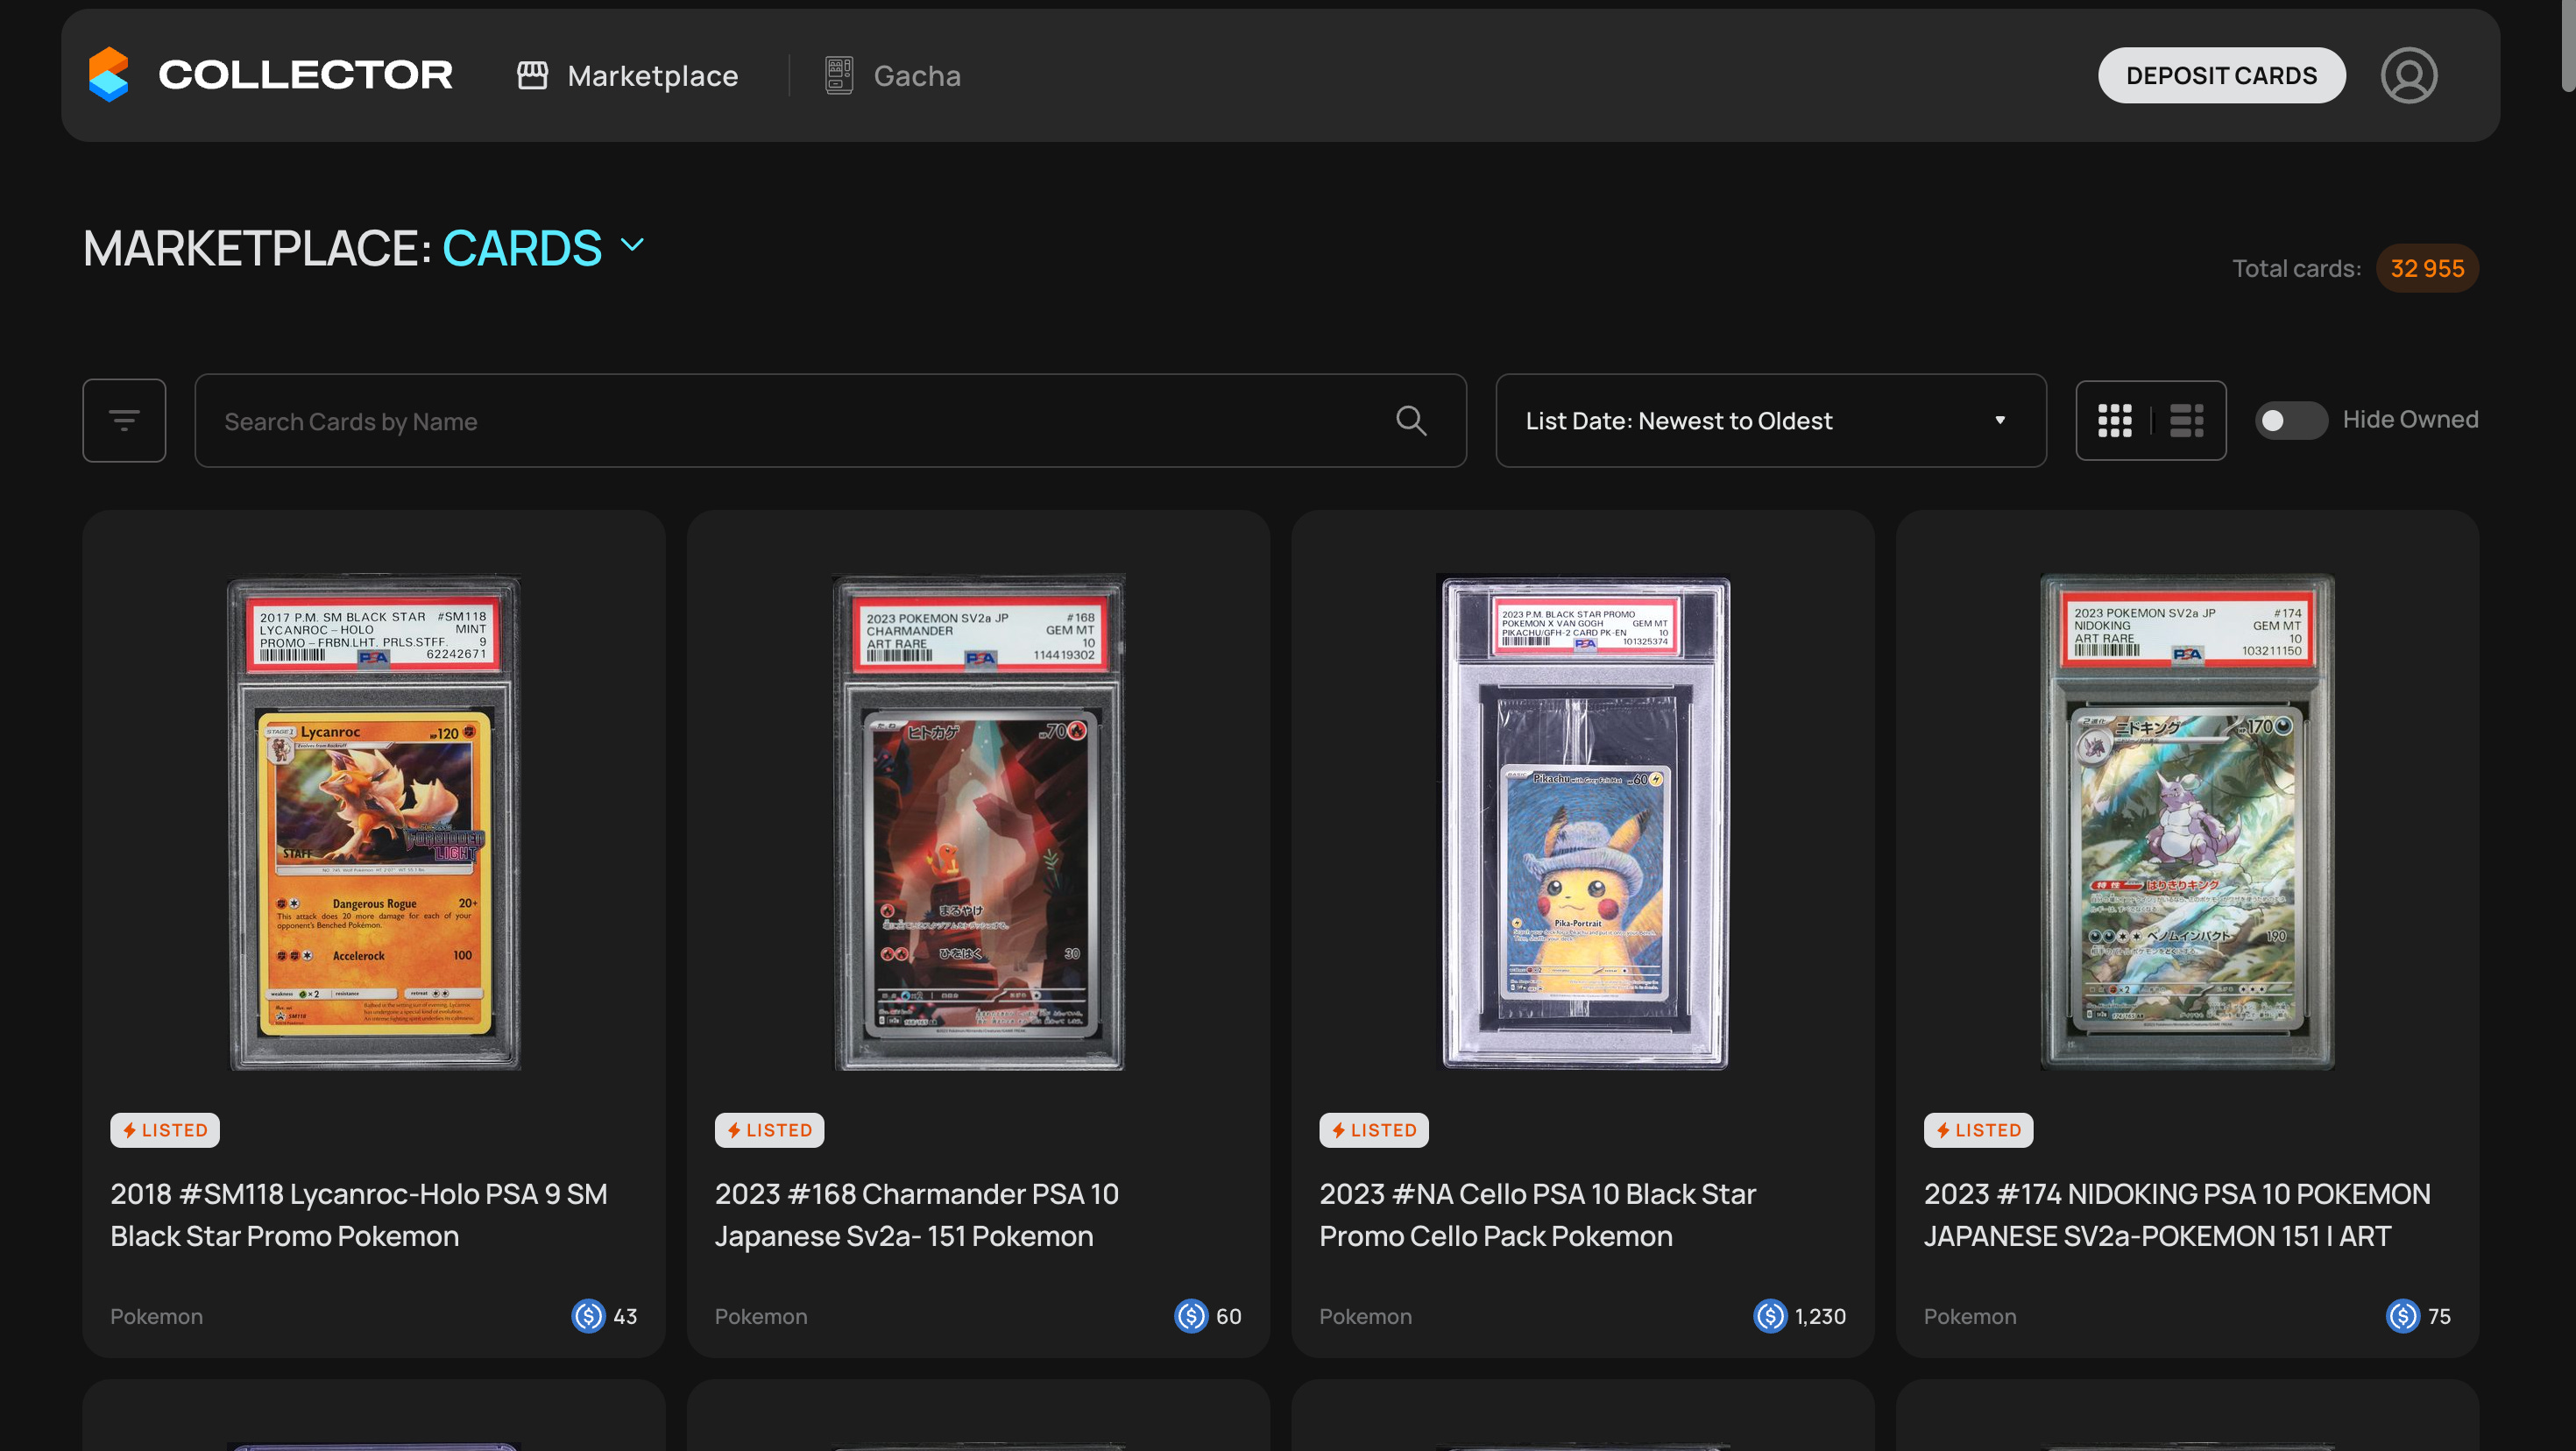The width and height of the screenshot is (2576, 1451).
Task: Go to the Marketplace tab
Action: [x=652, y=76]
